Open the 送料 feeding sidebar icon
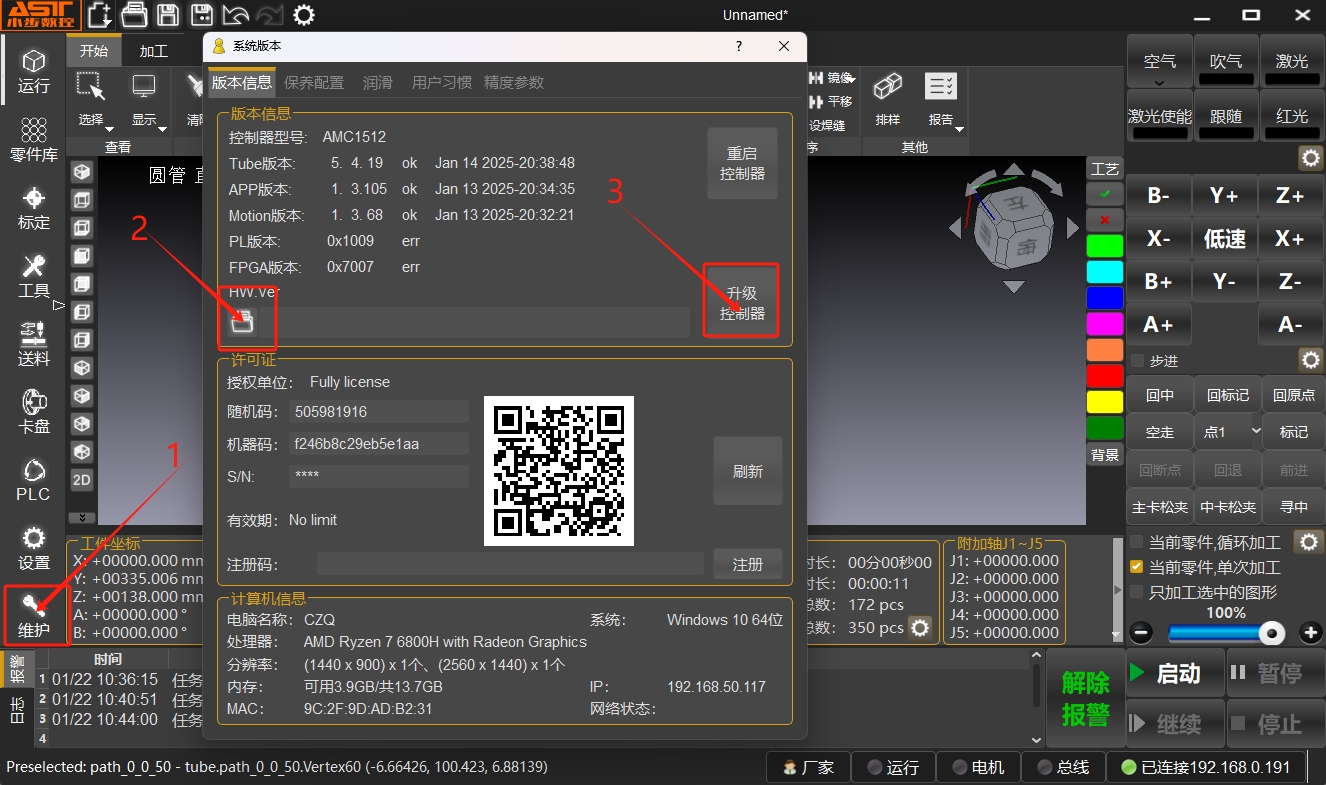The image size is (1326, 785). tap(34, 344)
